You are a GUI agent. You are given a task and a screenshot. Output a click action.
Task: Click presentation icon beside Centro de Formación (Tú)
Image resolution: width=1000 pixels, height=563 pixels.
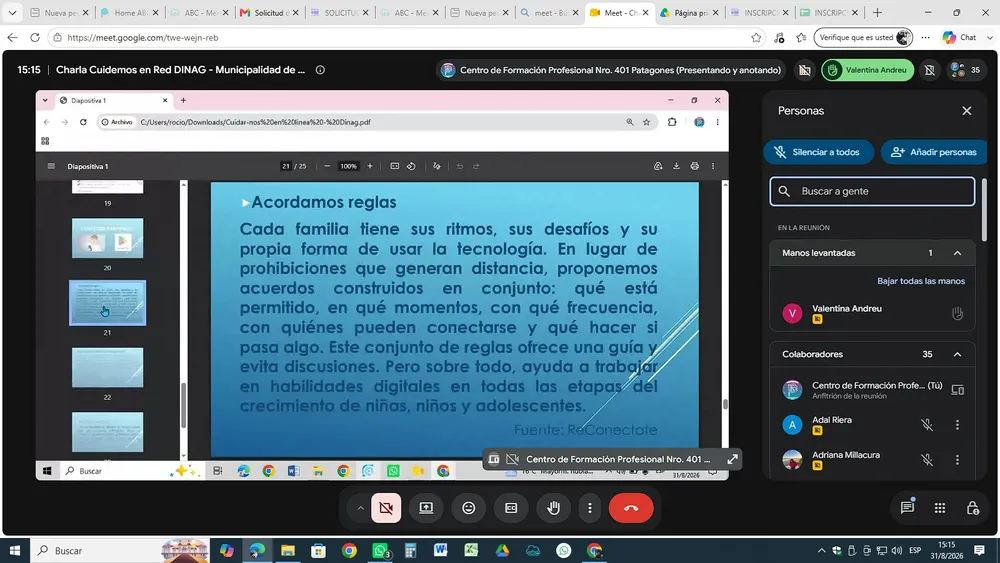point(957,390)
